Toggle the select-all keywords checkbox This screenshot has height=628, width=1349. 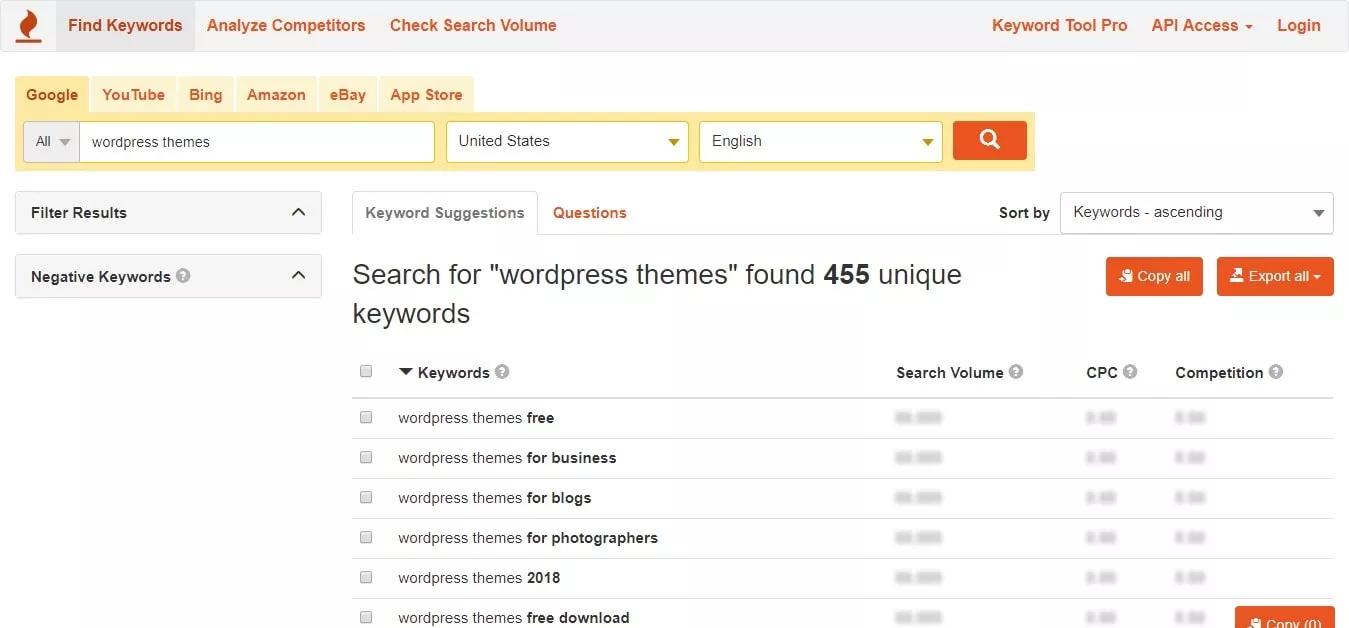[x=366, y=371]
